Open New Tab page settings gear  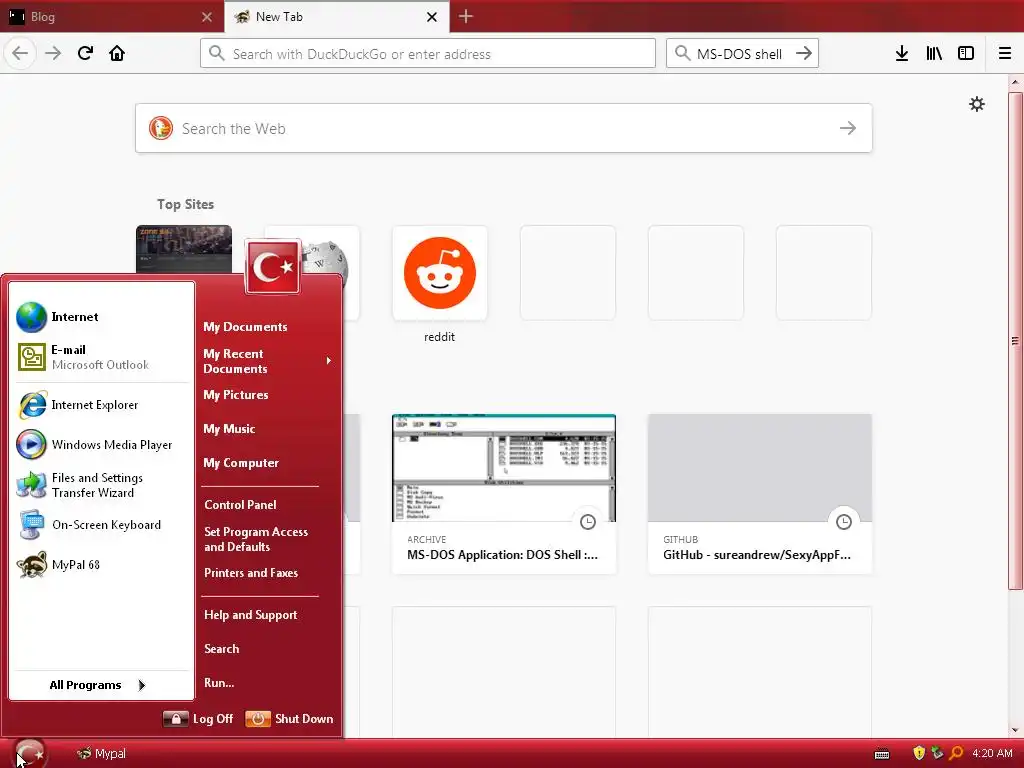click(x=977, y=104)
